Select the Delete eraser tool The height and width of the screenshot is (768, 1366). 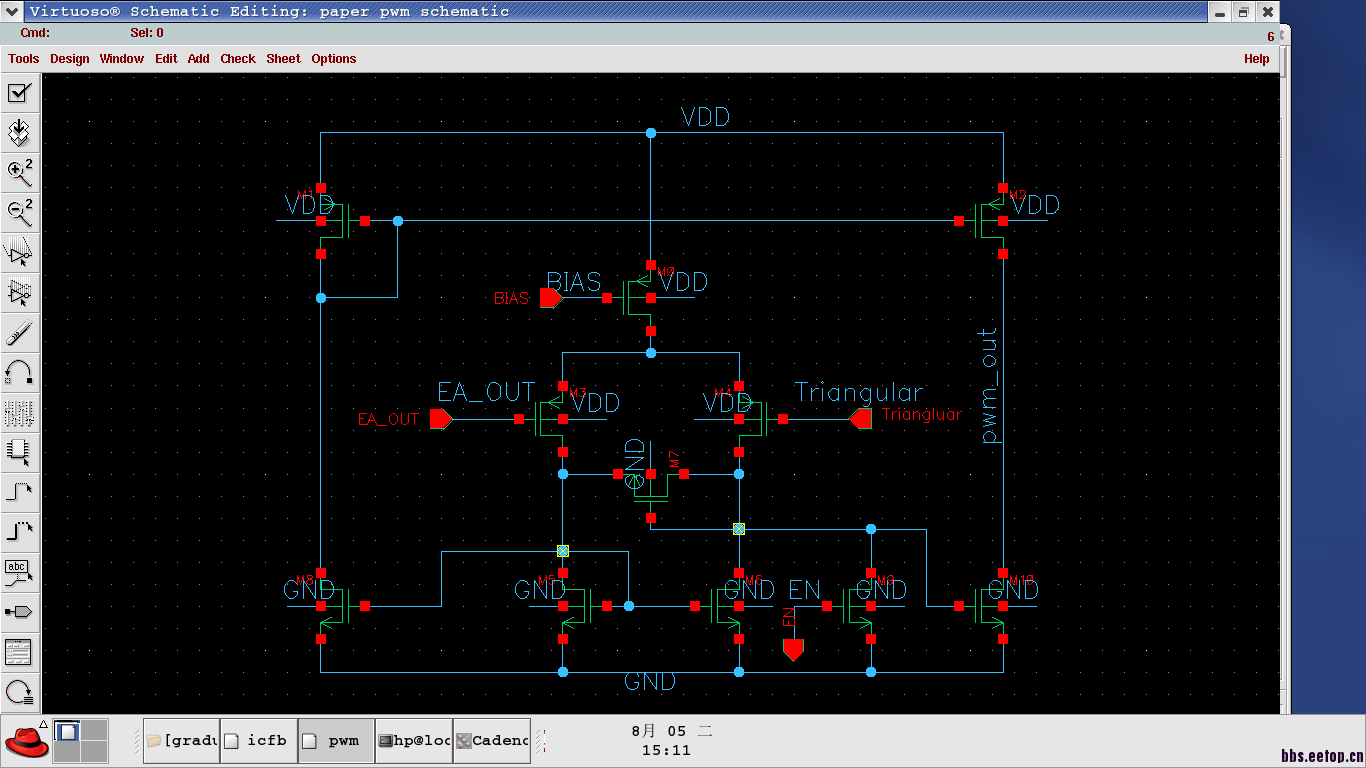click(19, 333)
